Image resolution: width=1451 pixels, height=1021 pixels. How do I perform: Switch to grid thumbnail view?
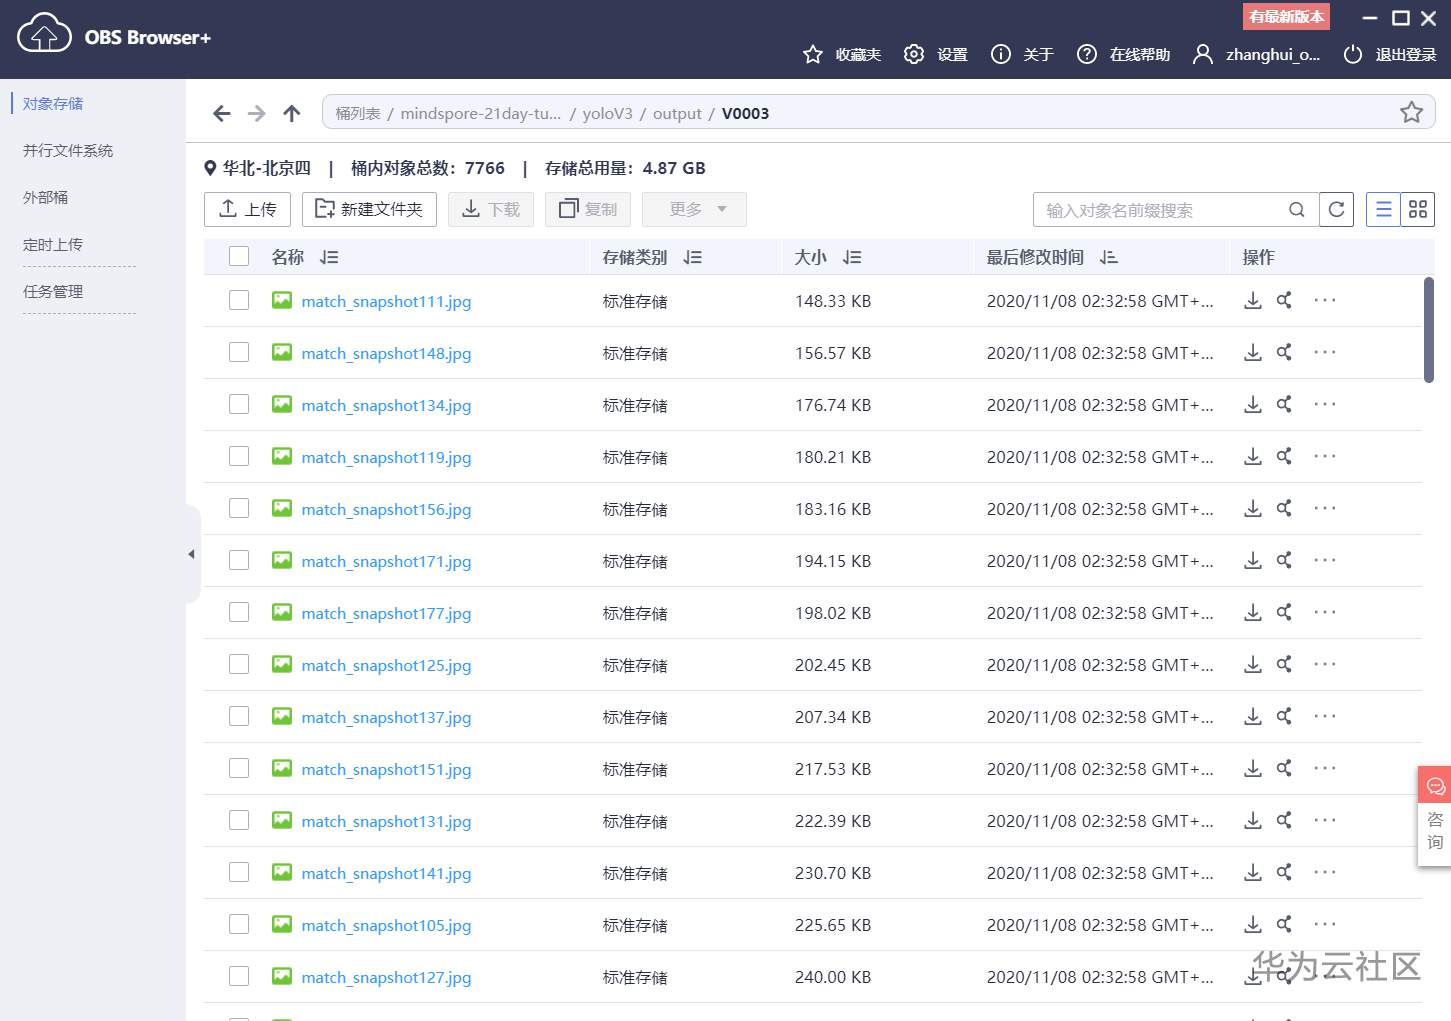point(1417,209)
